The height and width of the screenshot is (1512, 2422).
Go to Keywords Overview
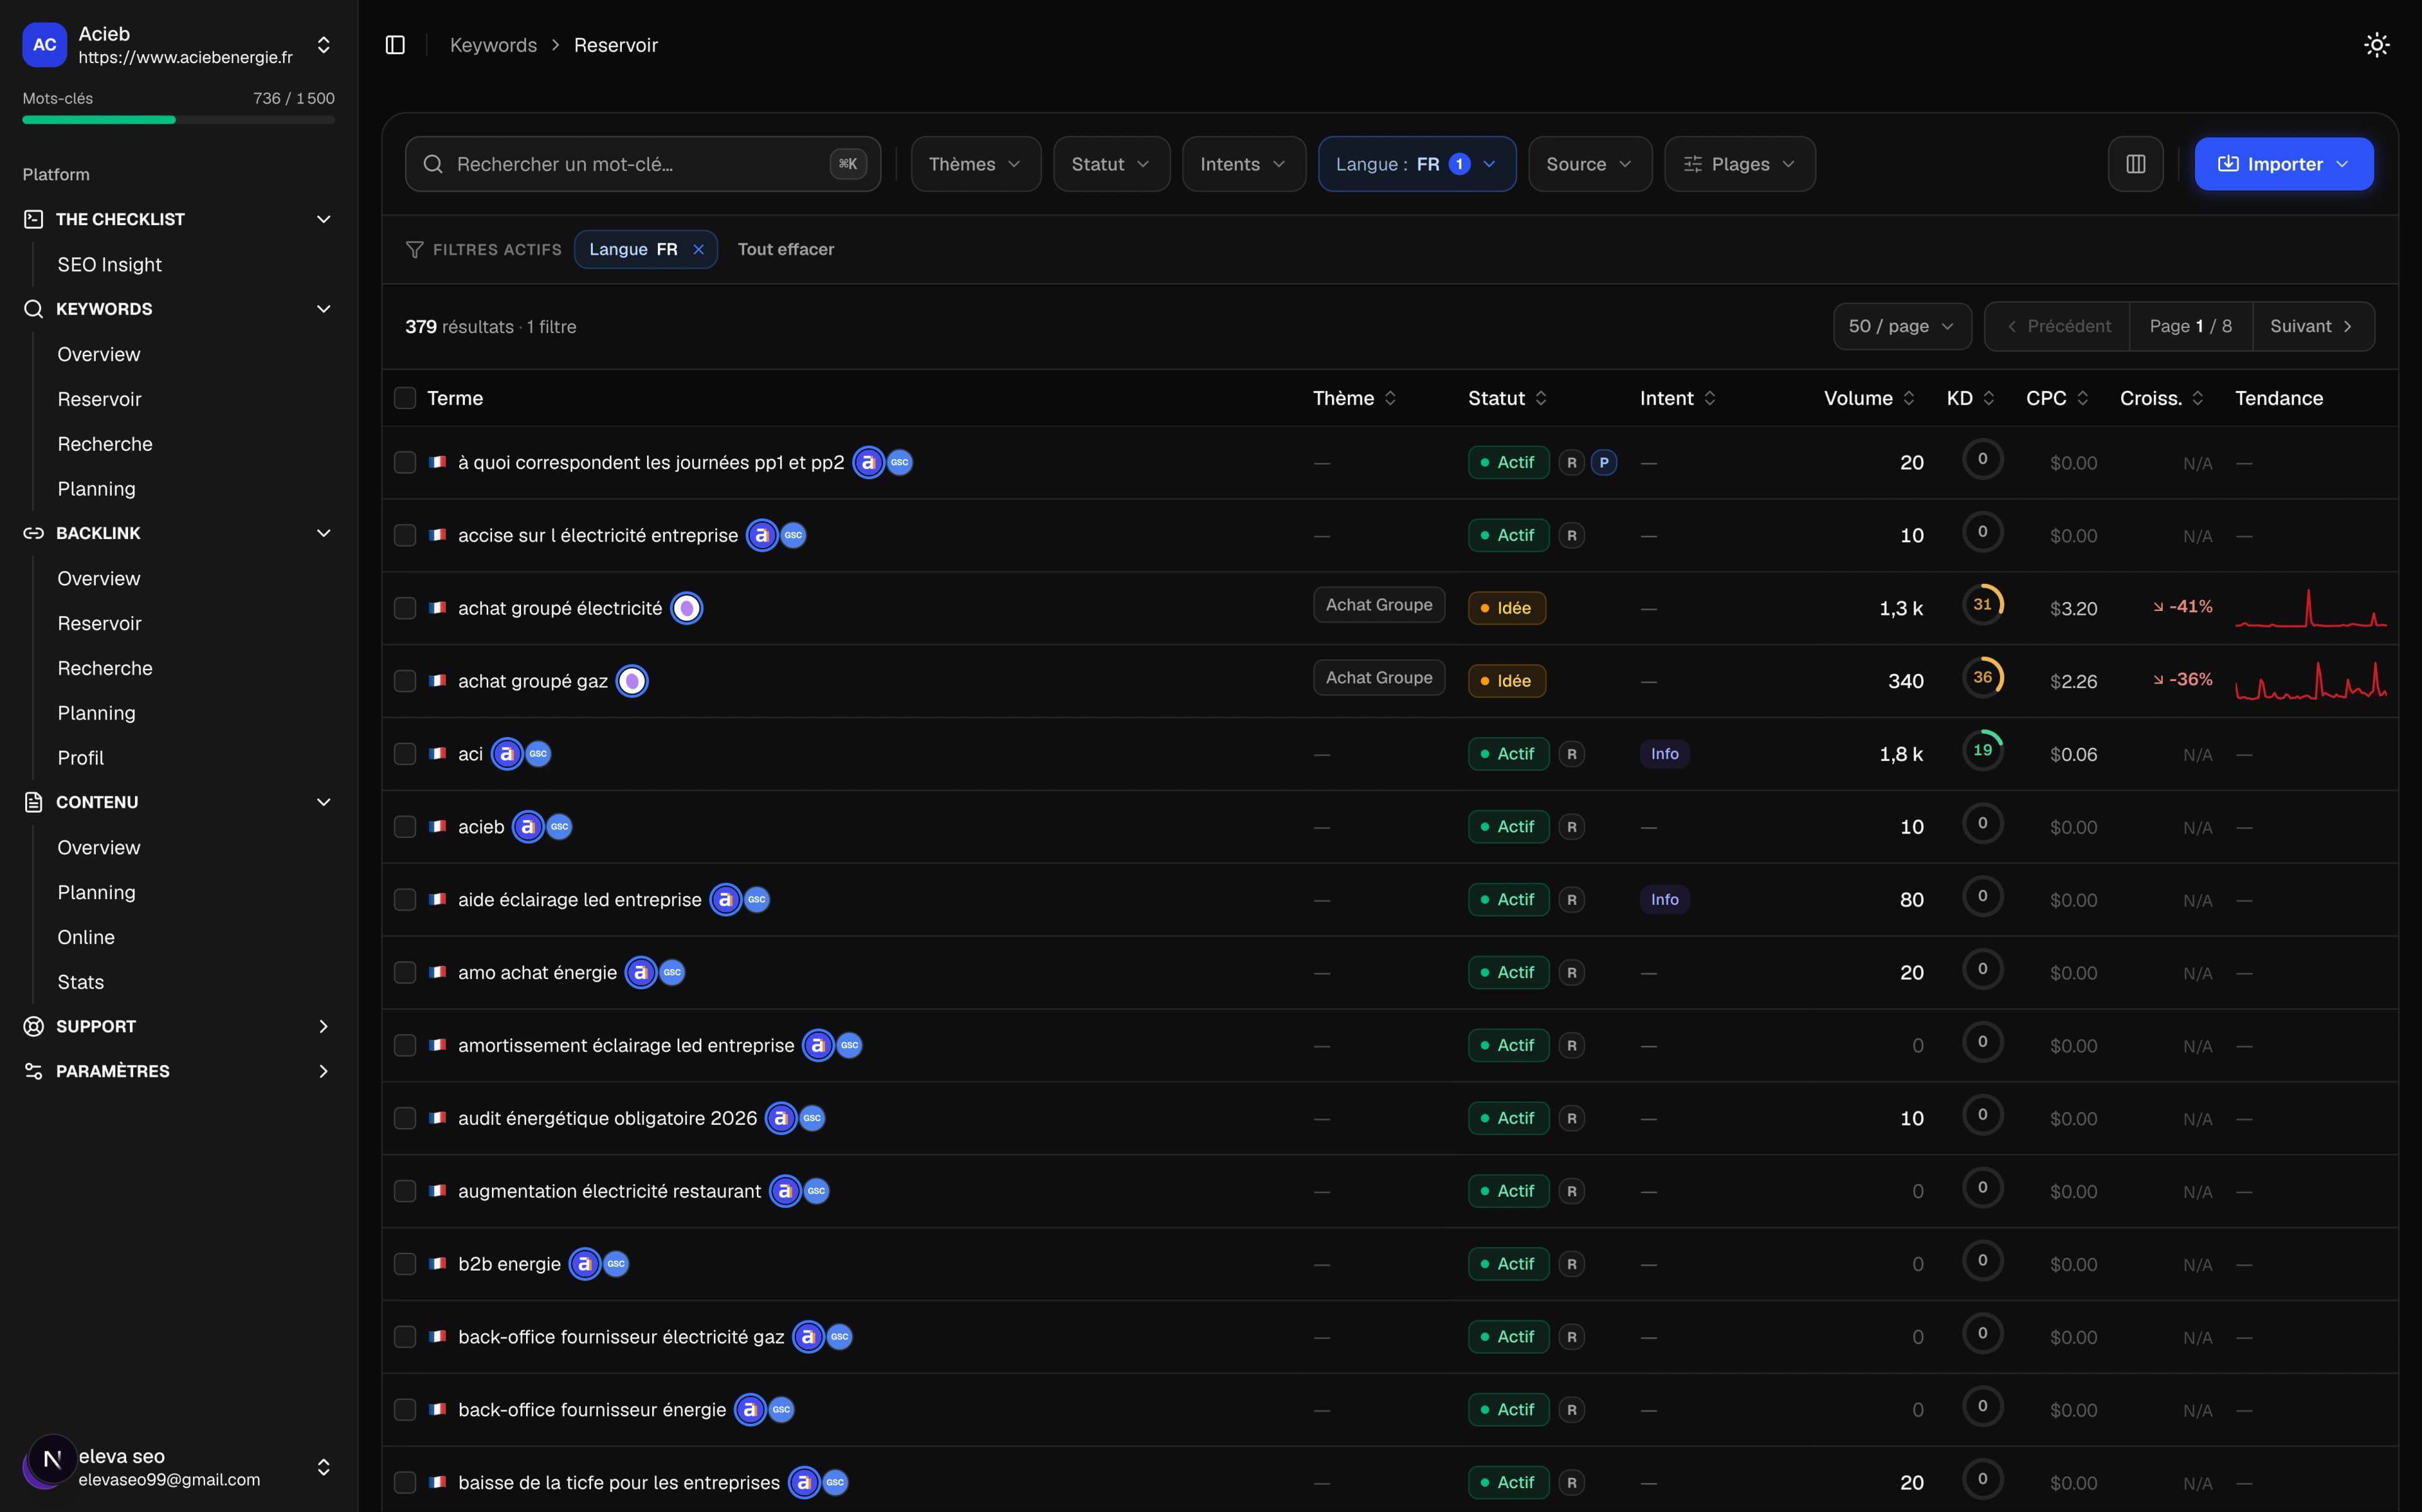pyautogui.click(x=98, y=354)
